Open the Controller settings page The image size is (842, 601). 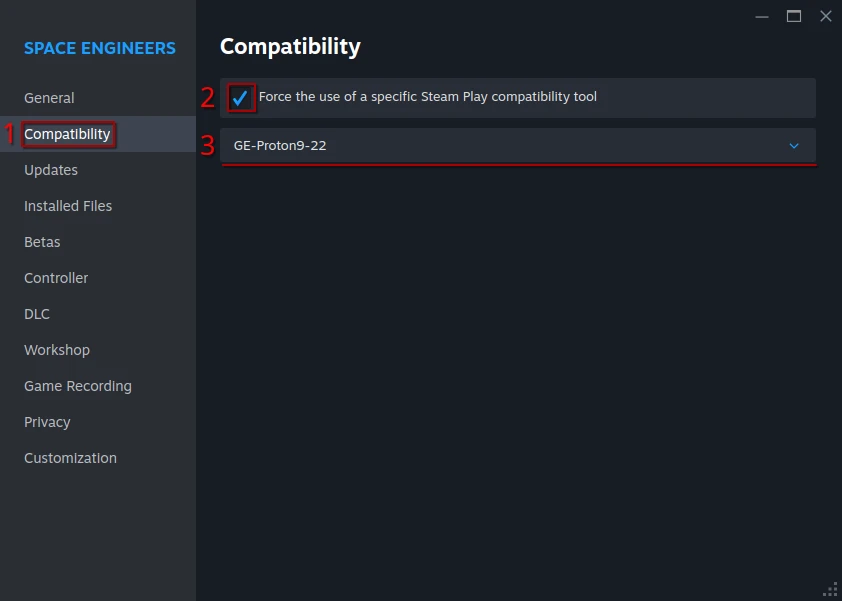pos(55,277)
